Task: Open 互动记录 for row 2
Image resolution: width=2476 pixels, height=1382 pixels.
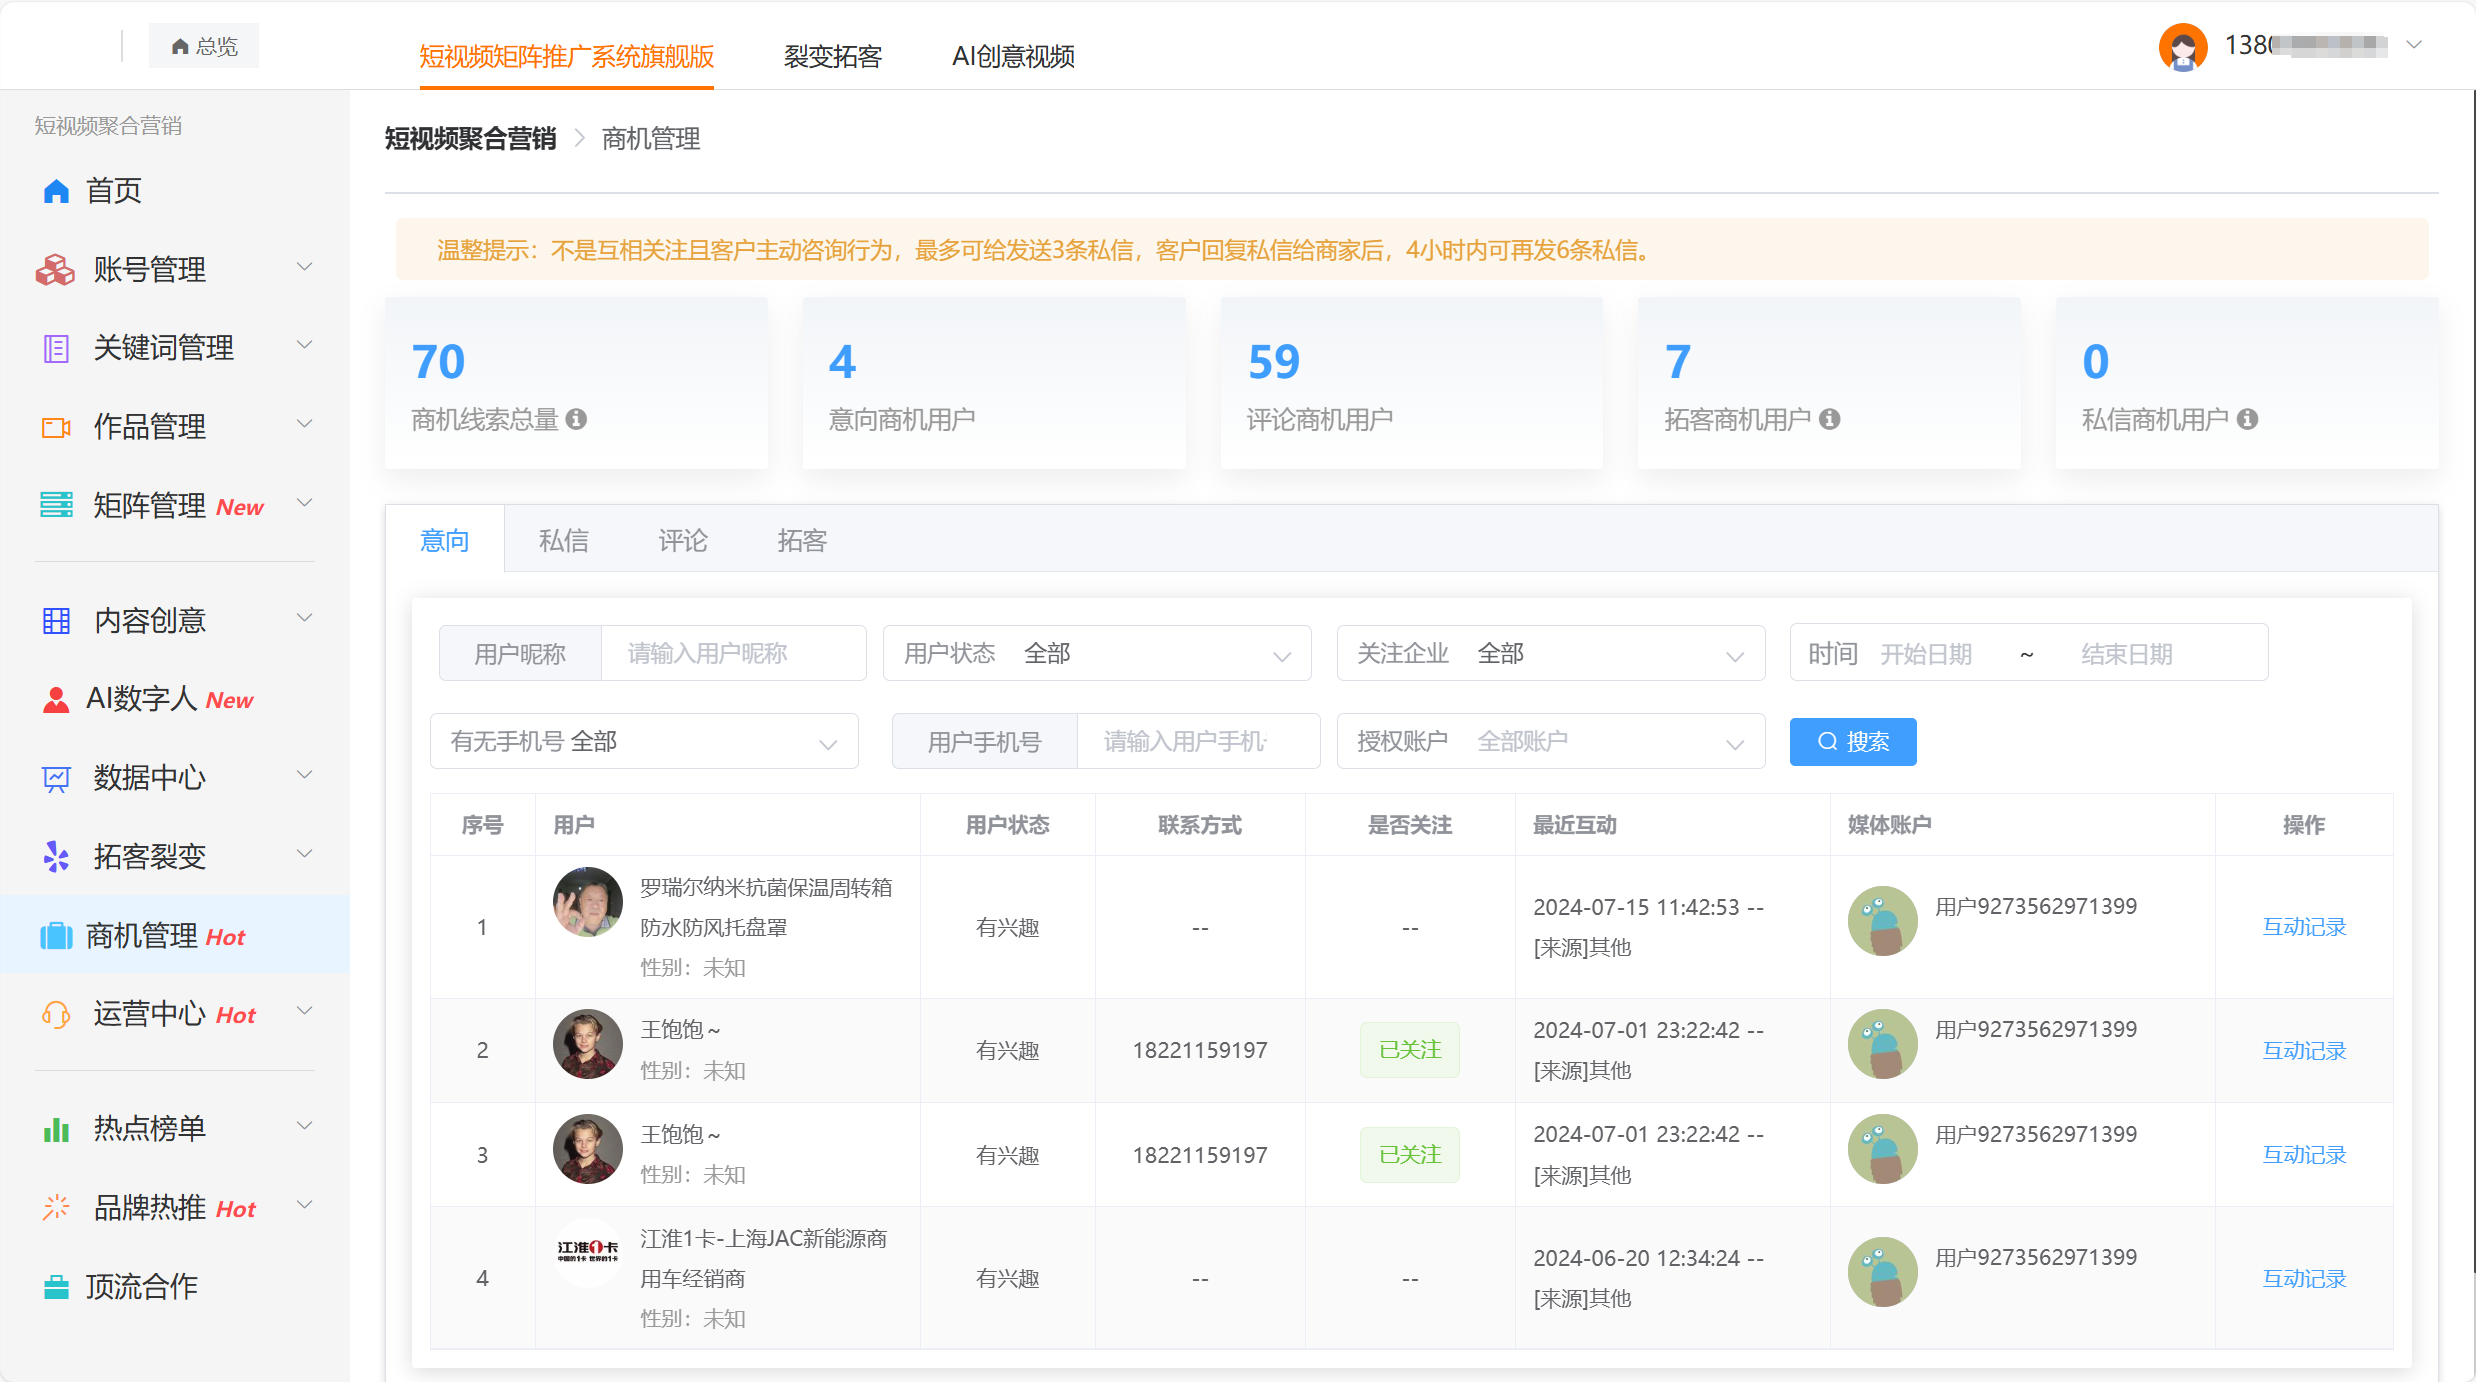Action: tap(2304, 1051)
